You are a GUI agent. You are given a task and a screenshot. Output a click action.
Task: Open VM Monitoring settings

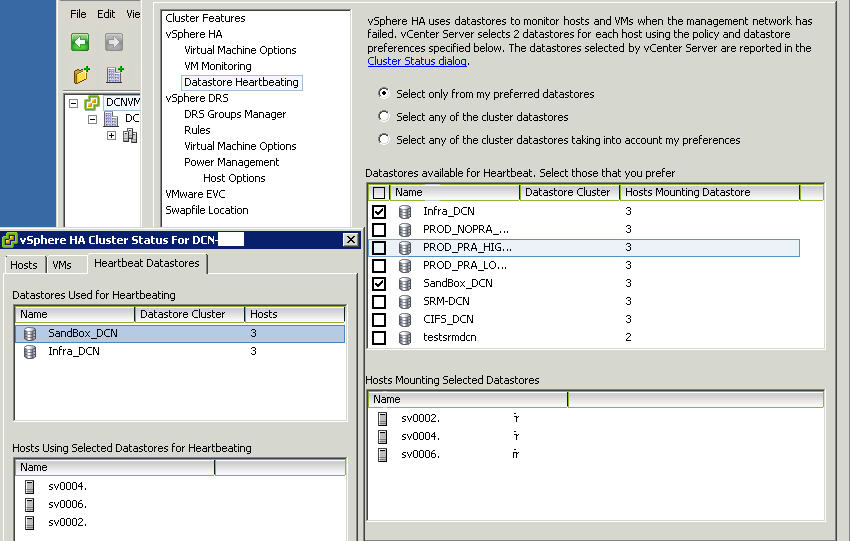(217, 66)
